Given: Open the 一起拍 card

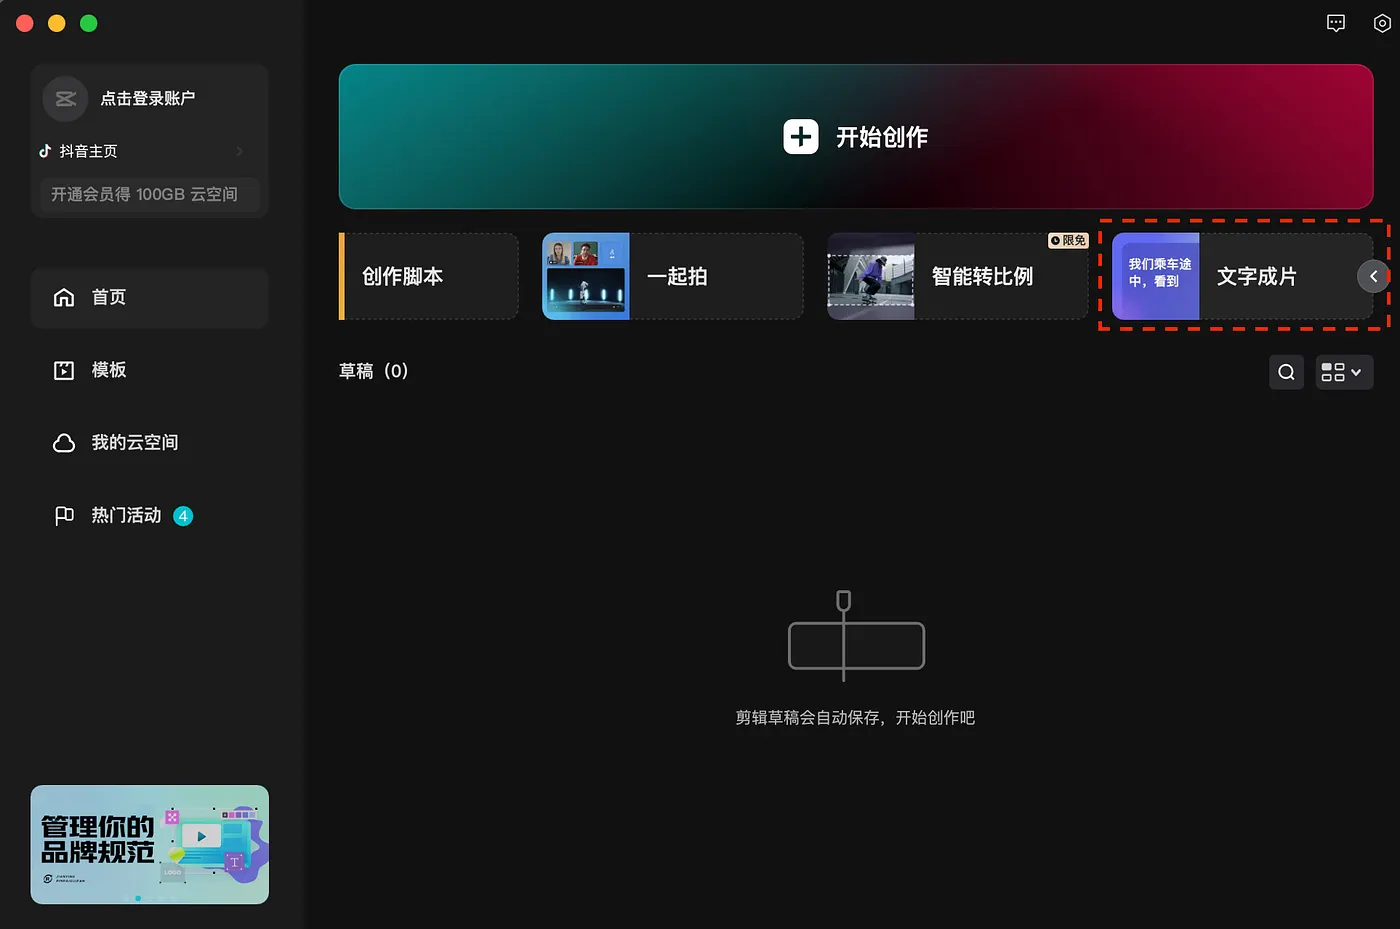Looking at the screenshot, I should (x=673, y=276).
